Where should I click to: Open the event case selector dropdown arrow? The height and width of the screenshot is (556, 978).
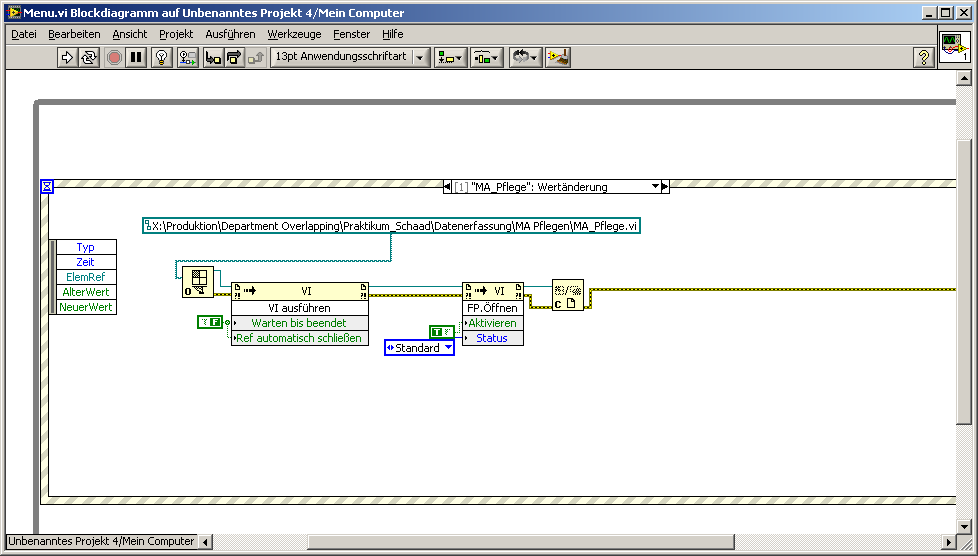[x=655, y=187]
